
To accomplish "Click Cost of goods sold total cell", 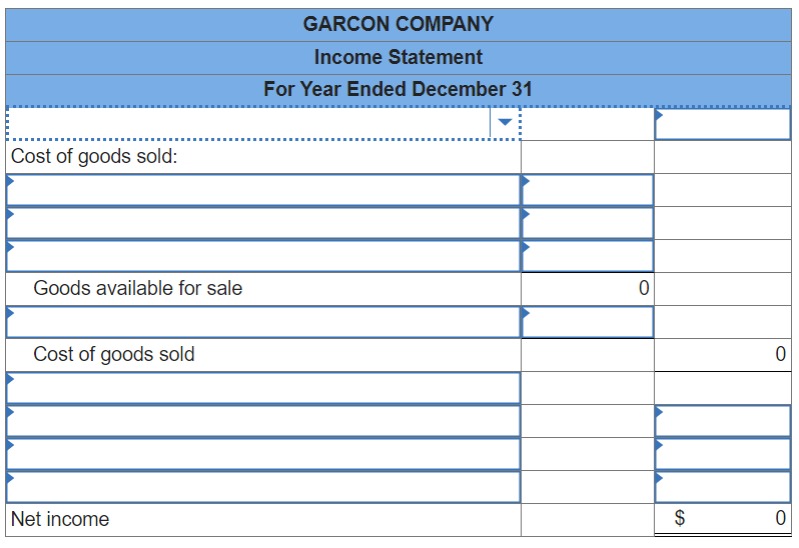I will [x=723, y=355].
